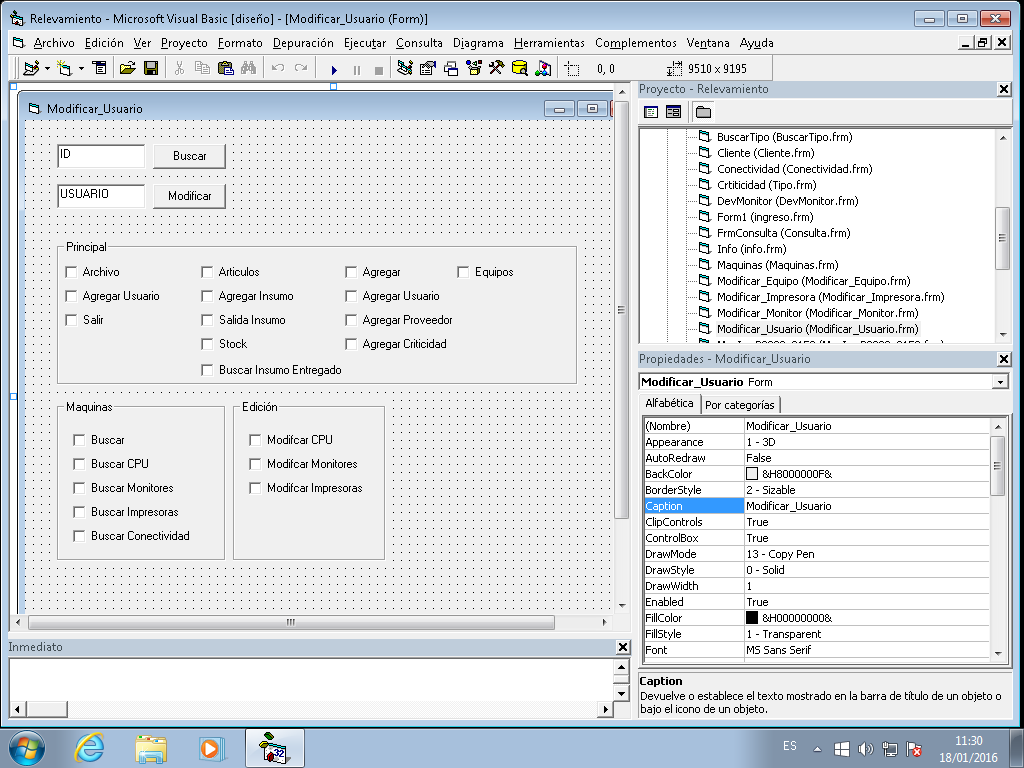
Task: Click the End (stop) toolbar icon
Action: tap(379, 69)
